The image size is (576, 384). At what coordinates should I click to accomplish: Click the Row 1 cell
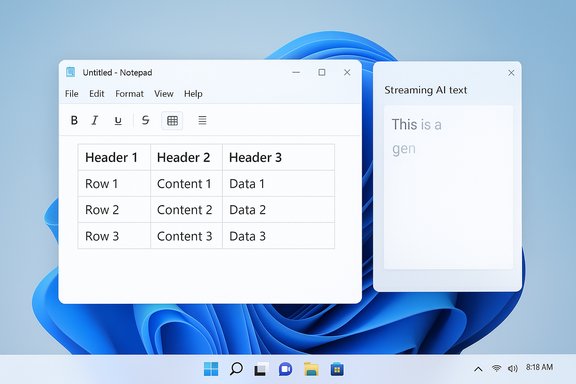coord(114,183)
